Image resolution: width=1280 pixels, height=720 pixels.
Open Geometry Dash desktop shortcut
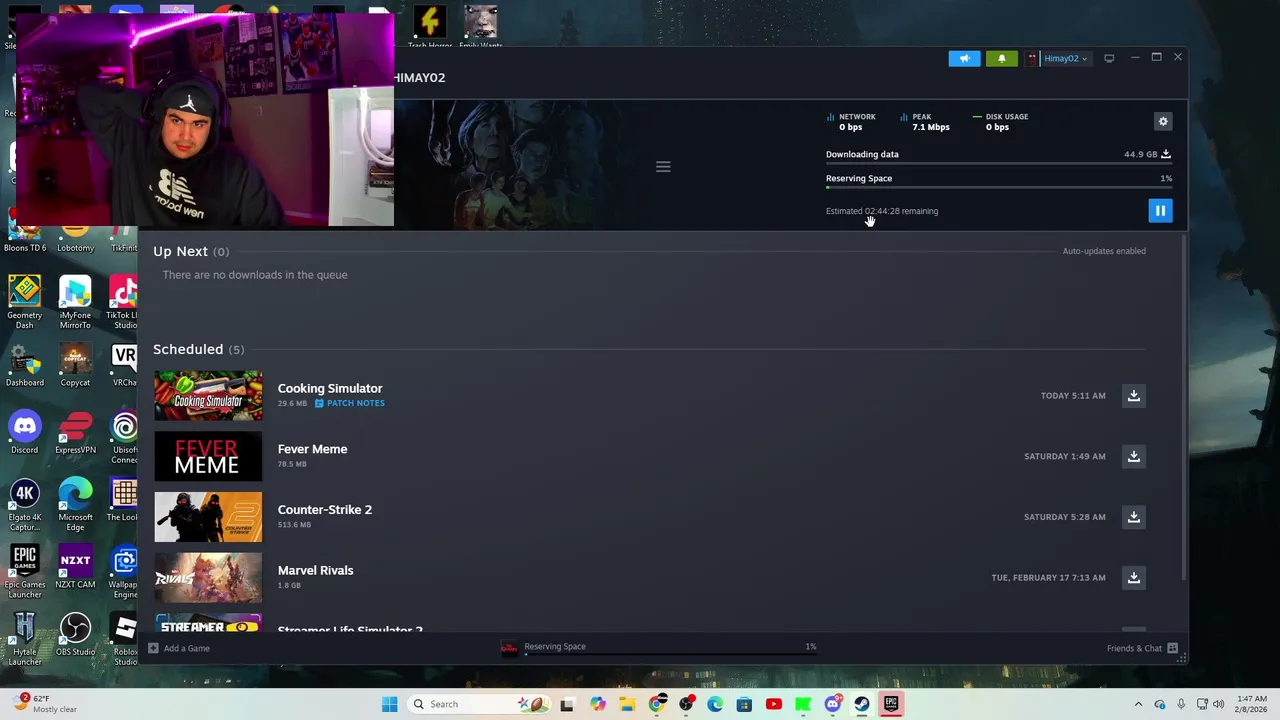click(x=24, y=302)
